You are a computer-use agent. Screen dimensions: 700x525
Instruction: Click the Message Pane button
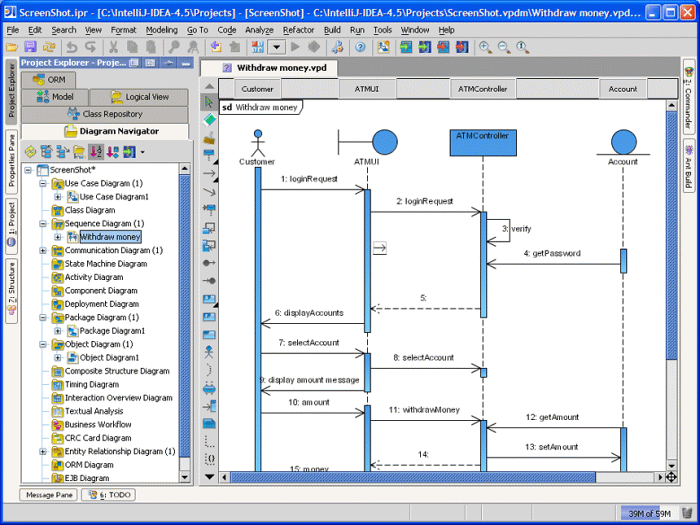(x=49, y=495)
